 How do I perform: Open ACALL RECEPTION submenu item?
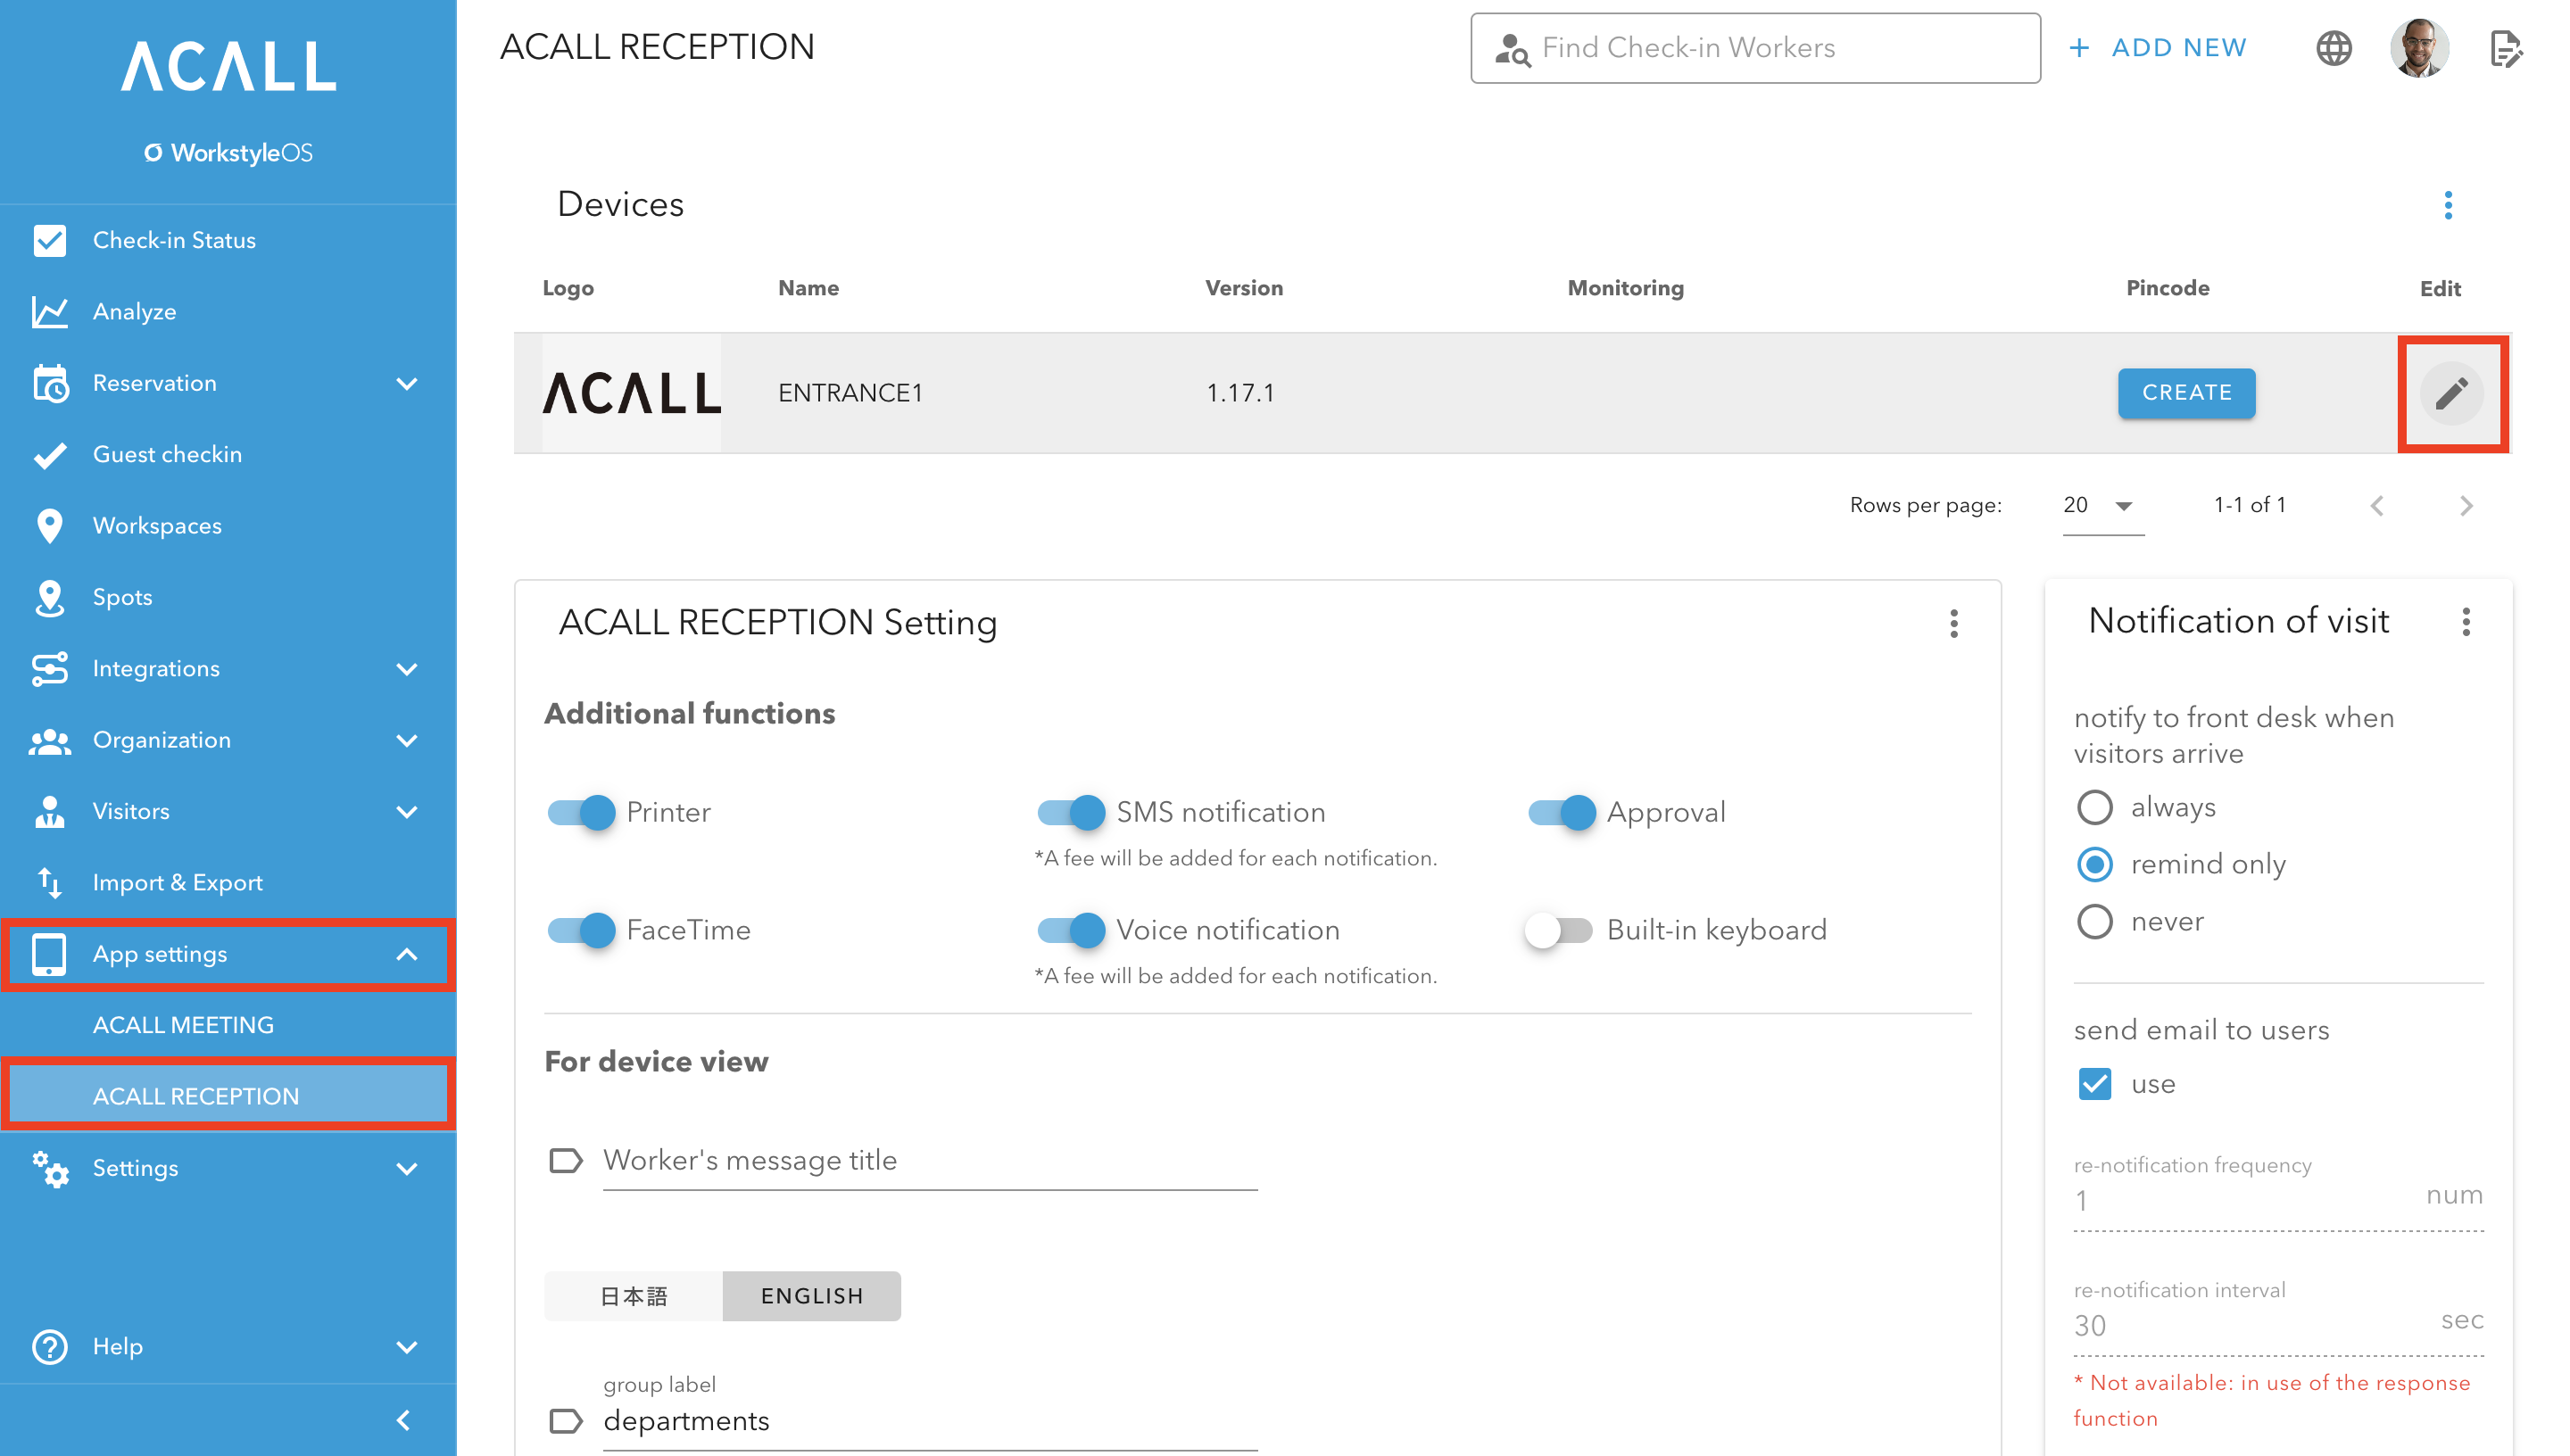pyautogui.click(x=228, y=1096)
